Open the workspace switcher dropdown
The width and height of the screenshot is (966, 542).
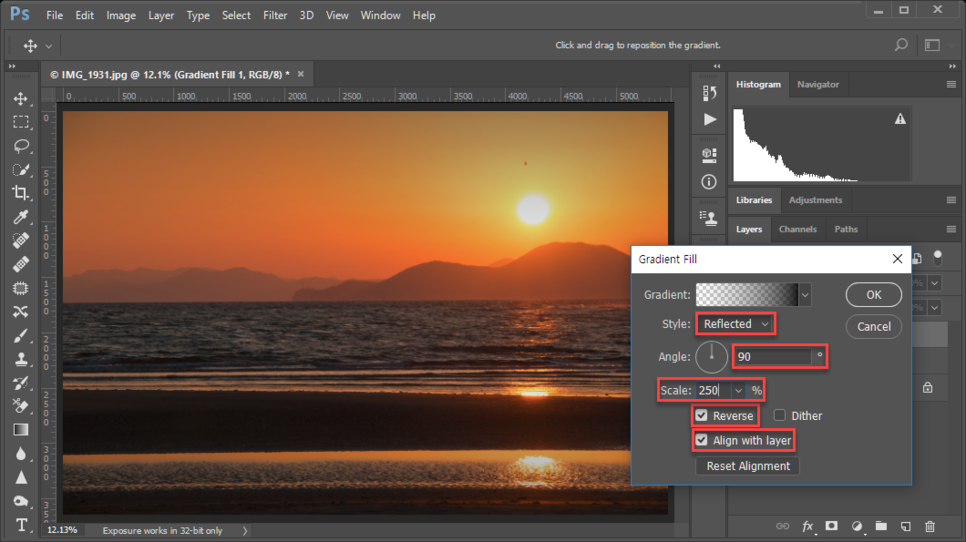[932, 45]
